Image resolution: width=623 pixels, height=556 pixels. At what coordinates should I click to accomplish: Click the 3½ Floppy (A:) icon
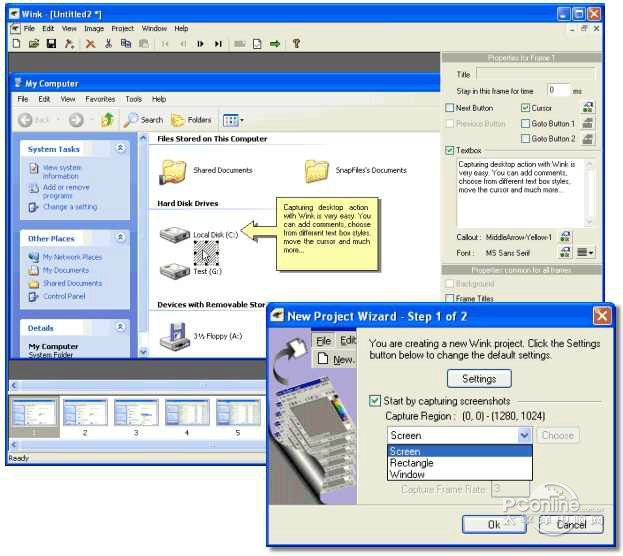(174, 336)
